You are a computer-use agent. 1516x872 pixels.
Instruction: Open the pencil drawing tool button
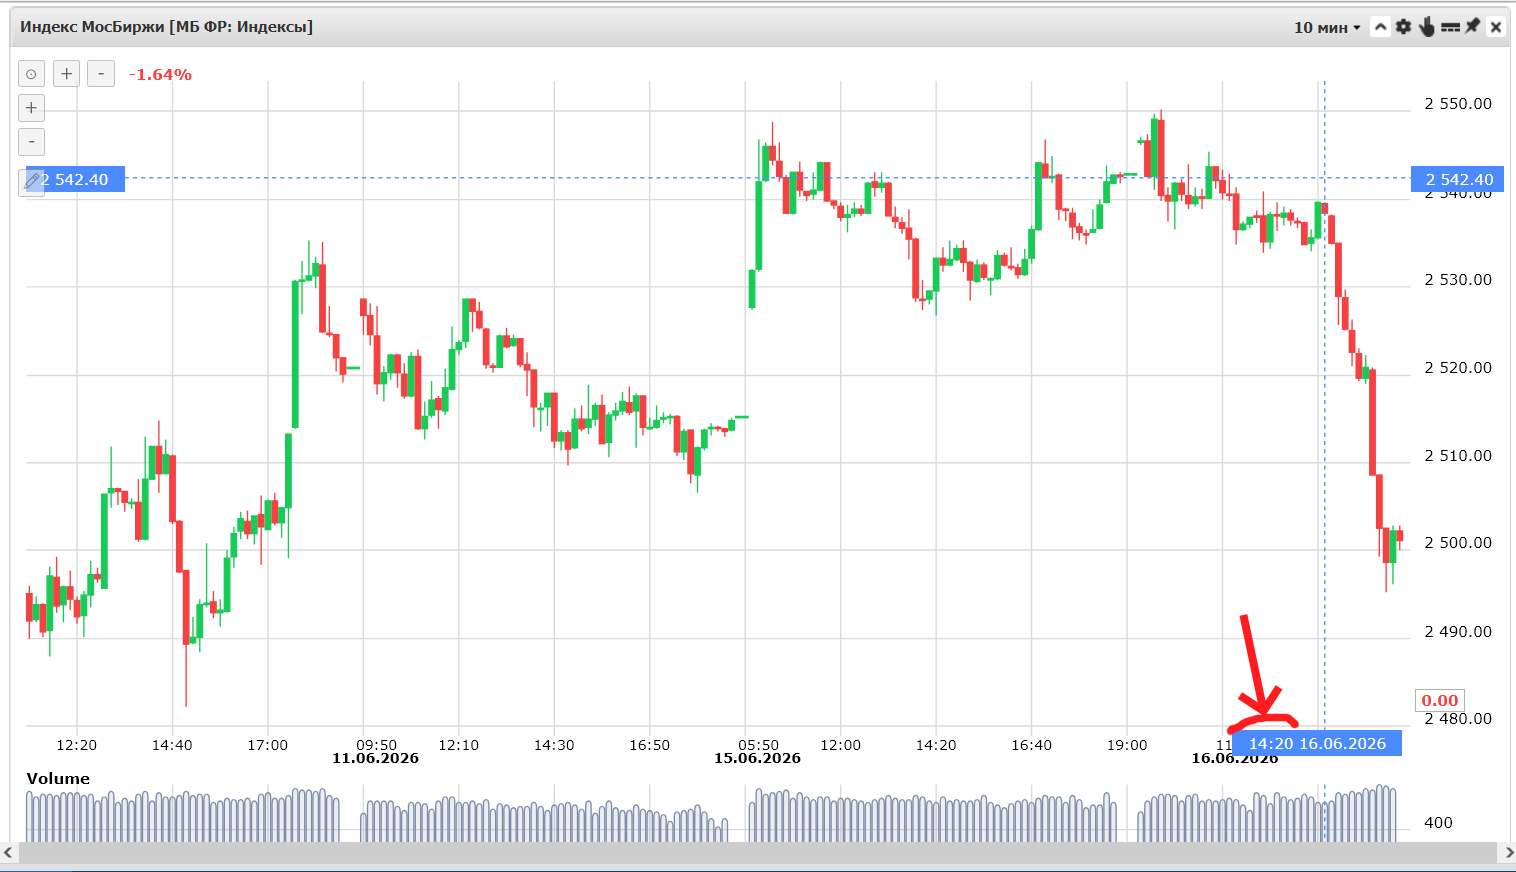pyautogui.click(x=31, y=181)
